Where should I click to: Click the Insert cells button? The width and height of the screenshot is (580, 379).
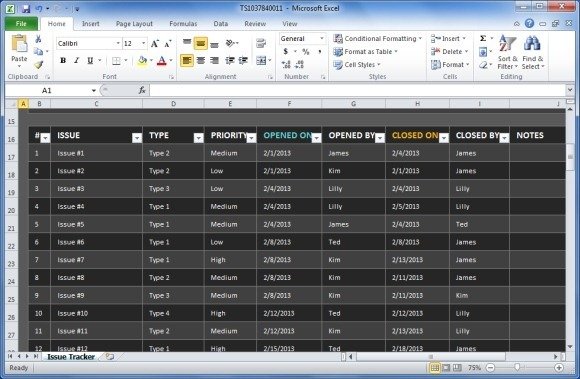pyautogui.click(x=448, y=38)
